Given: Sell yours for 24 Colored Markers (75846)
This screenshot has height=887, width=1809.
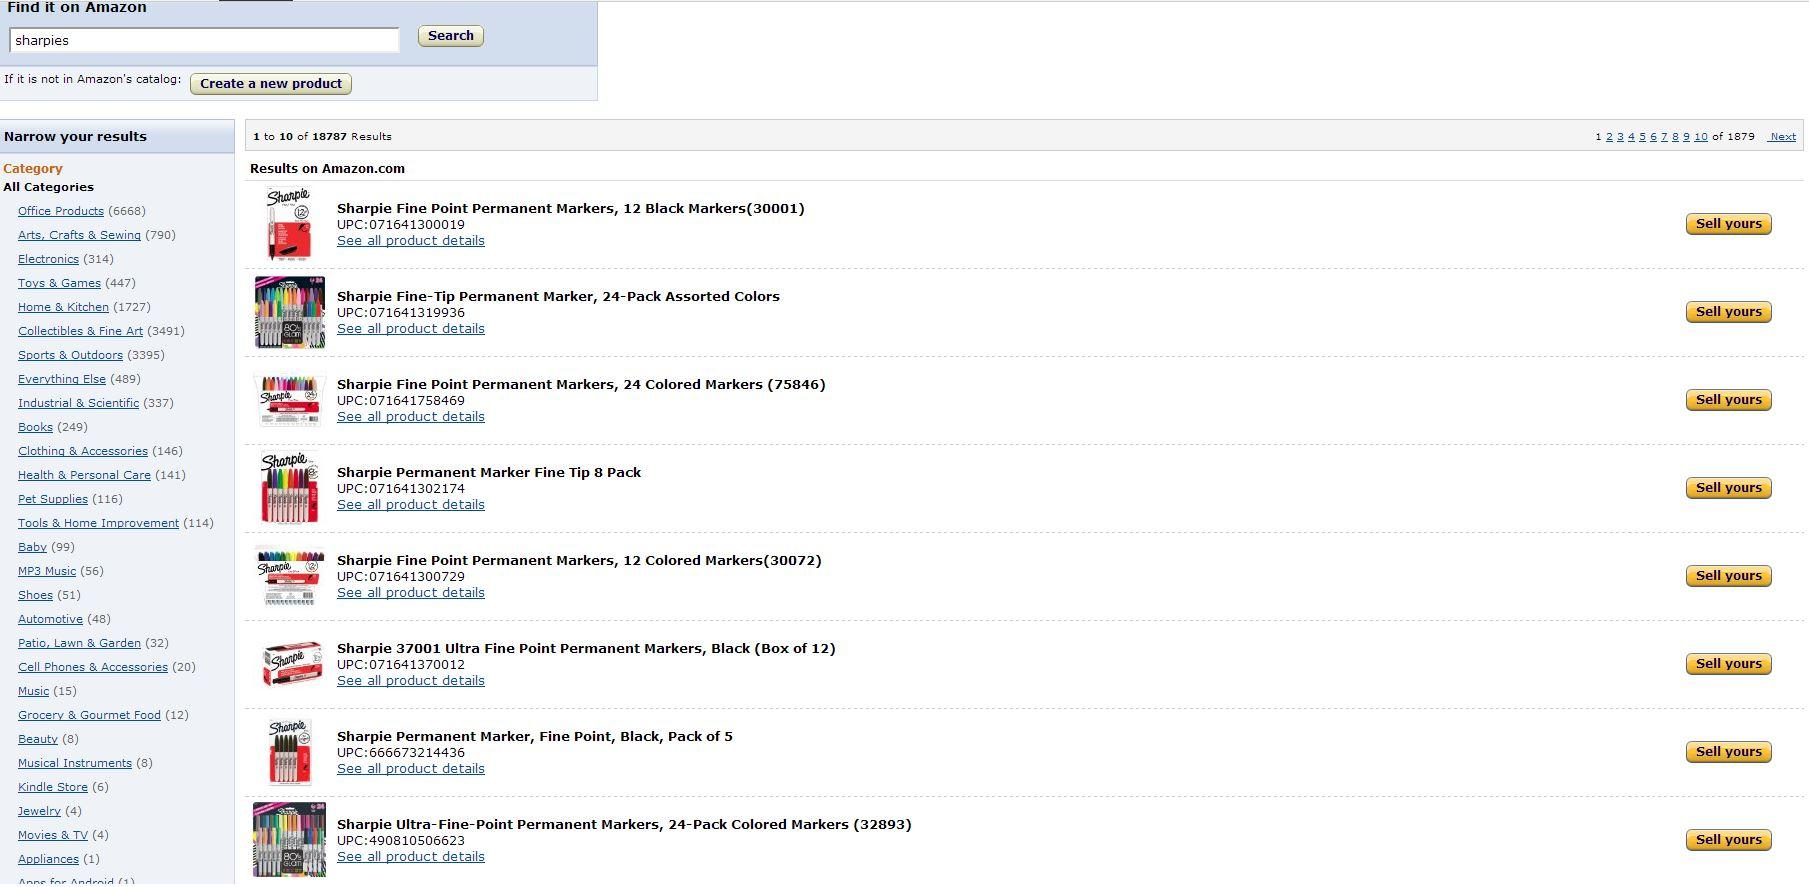Looking at the screenshot, I should pyautogui.click(x=1729, y=400).
